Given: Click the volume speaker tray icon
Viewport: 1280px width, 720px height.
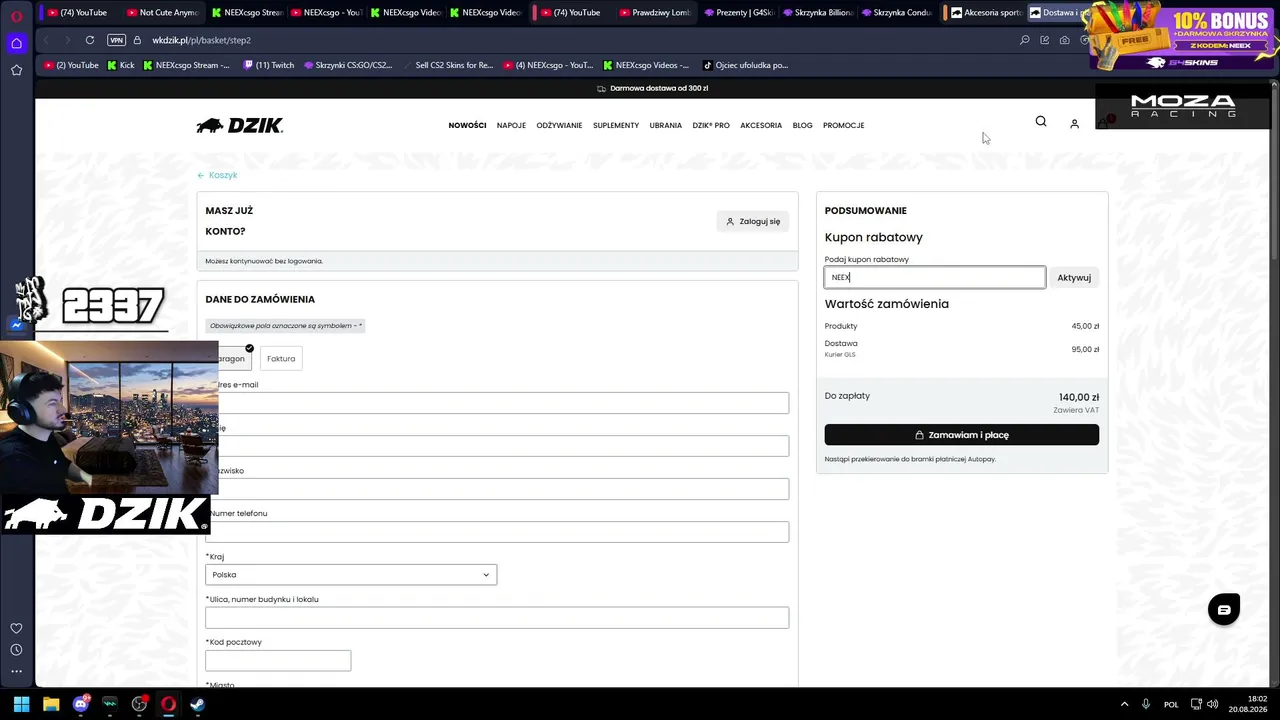Looking at the screenshot, I should pyautogui.click(x=1212, y=704).
